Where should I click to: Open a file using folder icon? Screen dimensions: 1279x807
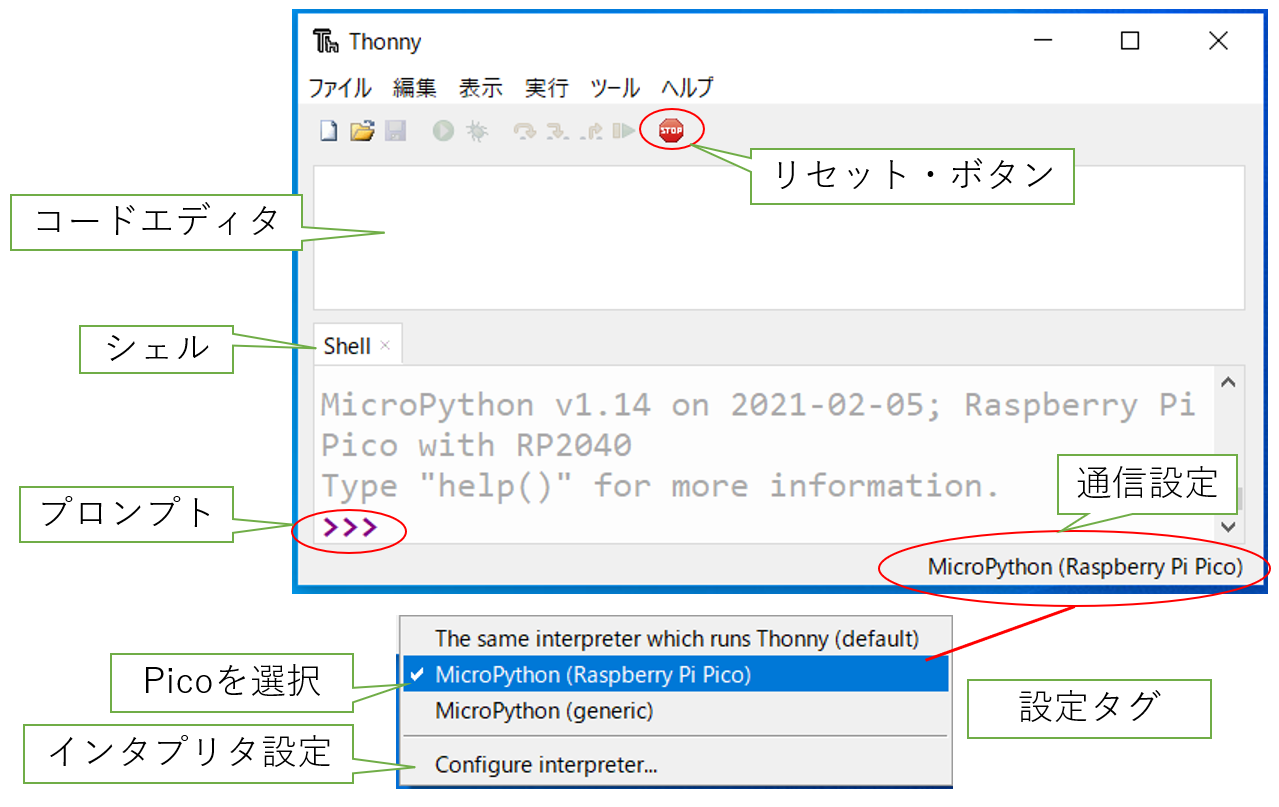[x=361, y=131]
